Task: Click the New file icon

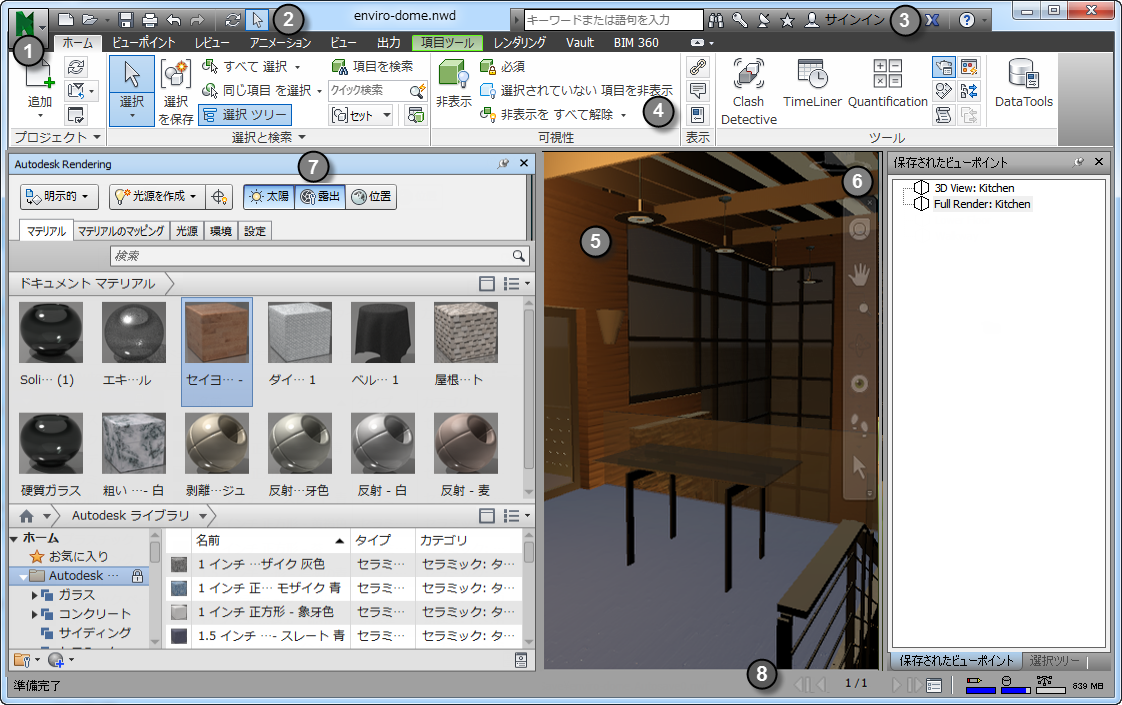Action: [x=65, y=20]
